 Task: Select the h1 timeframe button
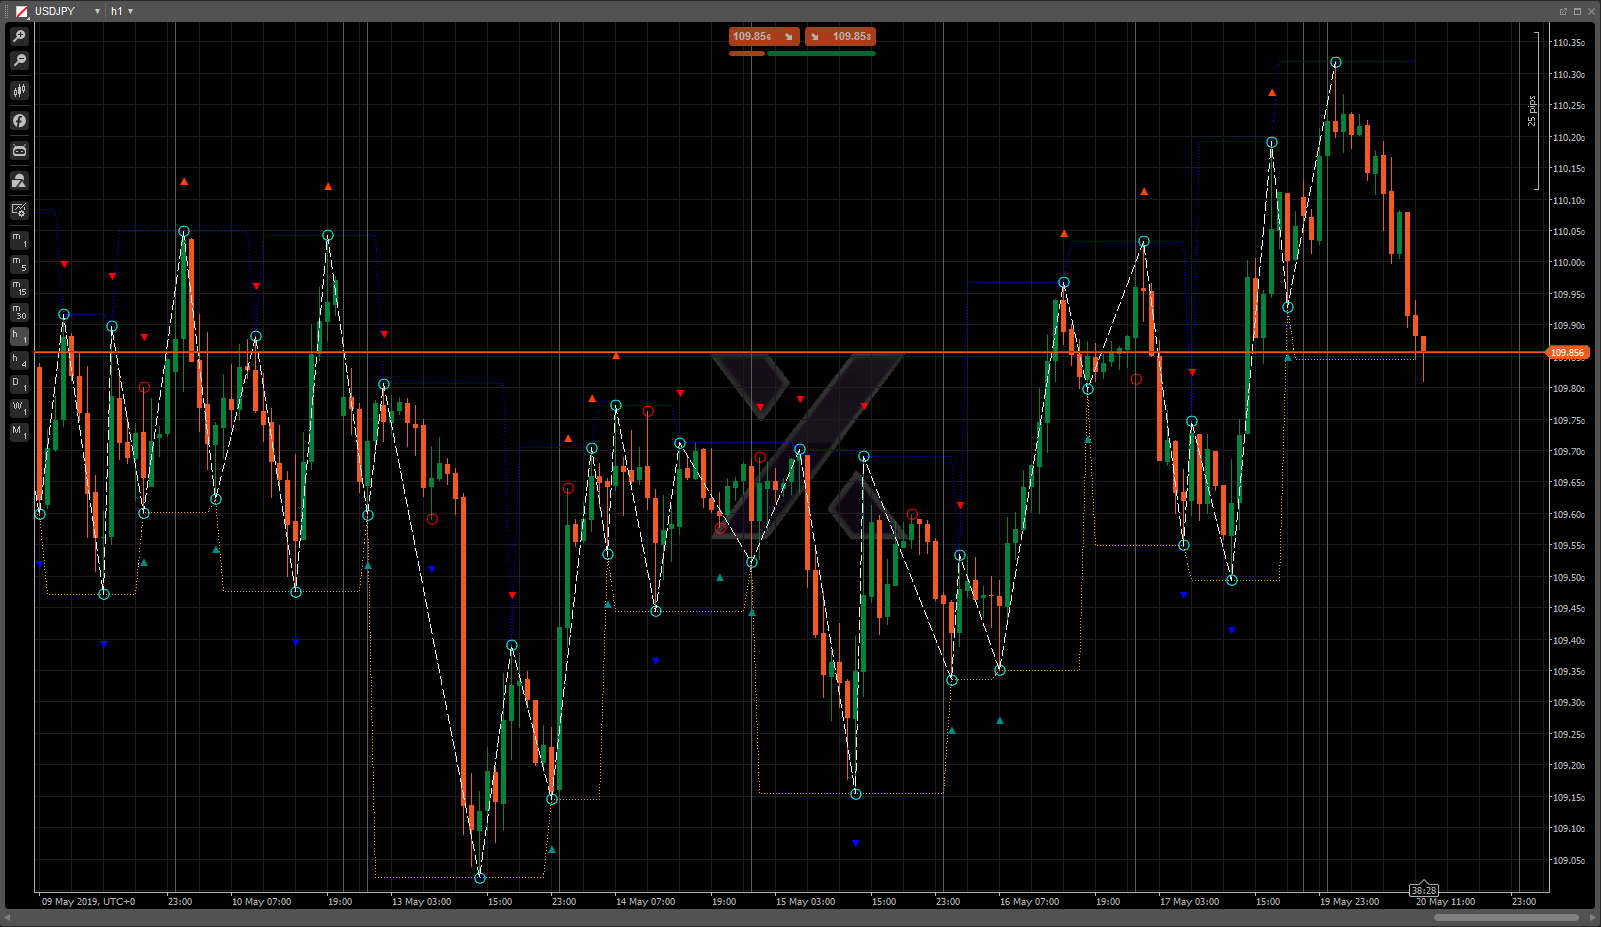click(19, 336)
